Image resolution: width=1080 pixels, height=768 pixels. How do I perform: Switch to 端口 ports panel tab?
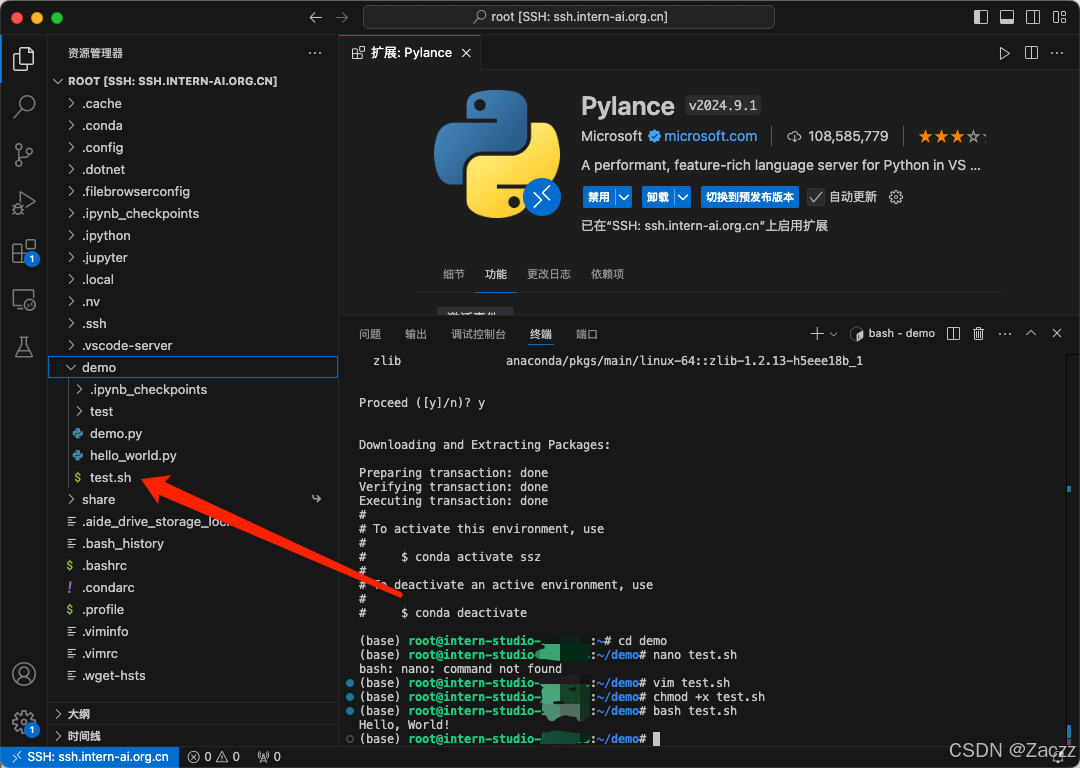click(586, 334)
